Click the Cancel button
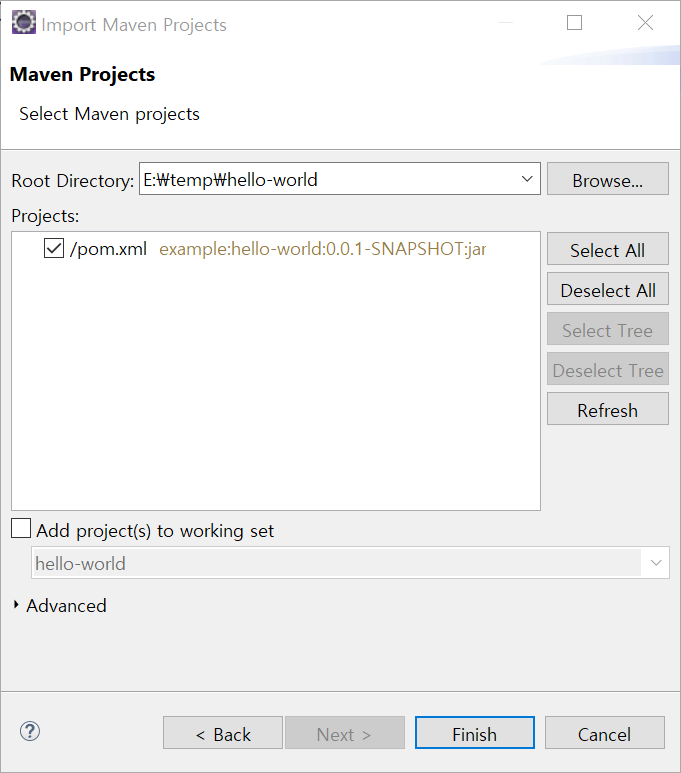The width and height of the screenshot is (681, 773). [605, 733]
